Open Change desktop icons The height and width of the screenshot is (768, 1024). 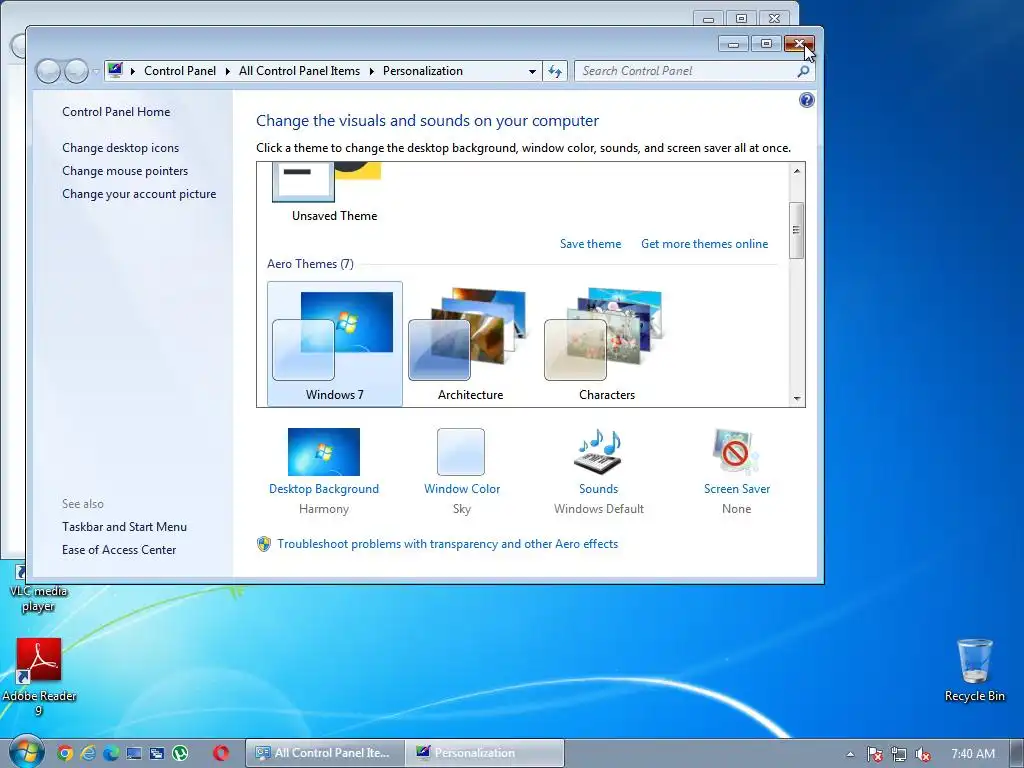tap(120, 148)
